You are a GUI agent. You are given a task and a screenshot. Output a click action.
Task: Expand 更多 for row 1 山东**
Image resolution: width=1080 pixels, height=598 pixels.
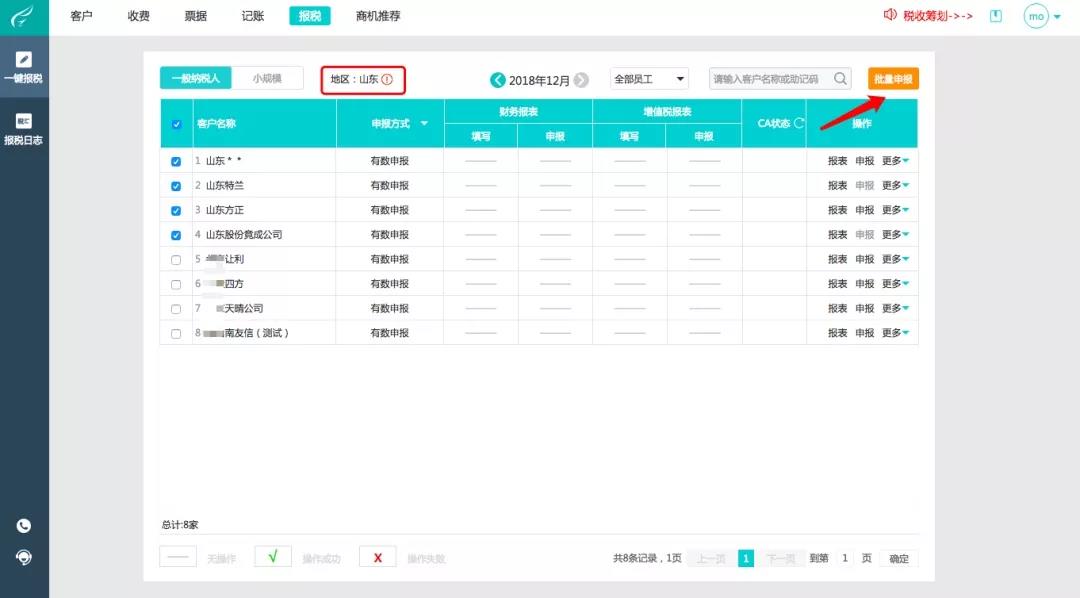(x=895, y=161)
